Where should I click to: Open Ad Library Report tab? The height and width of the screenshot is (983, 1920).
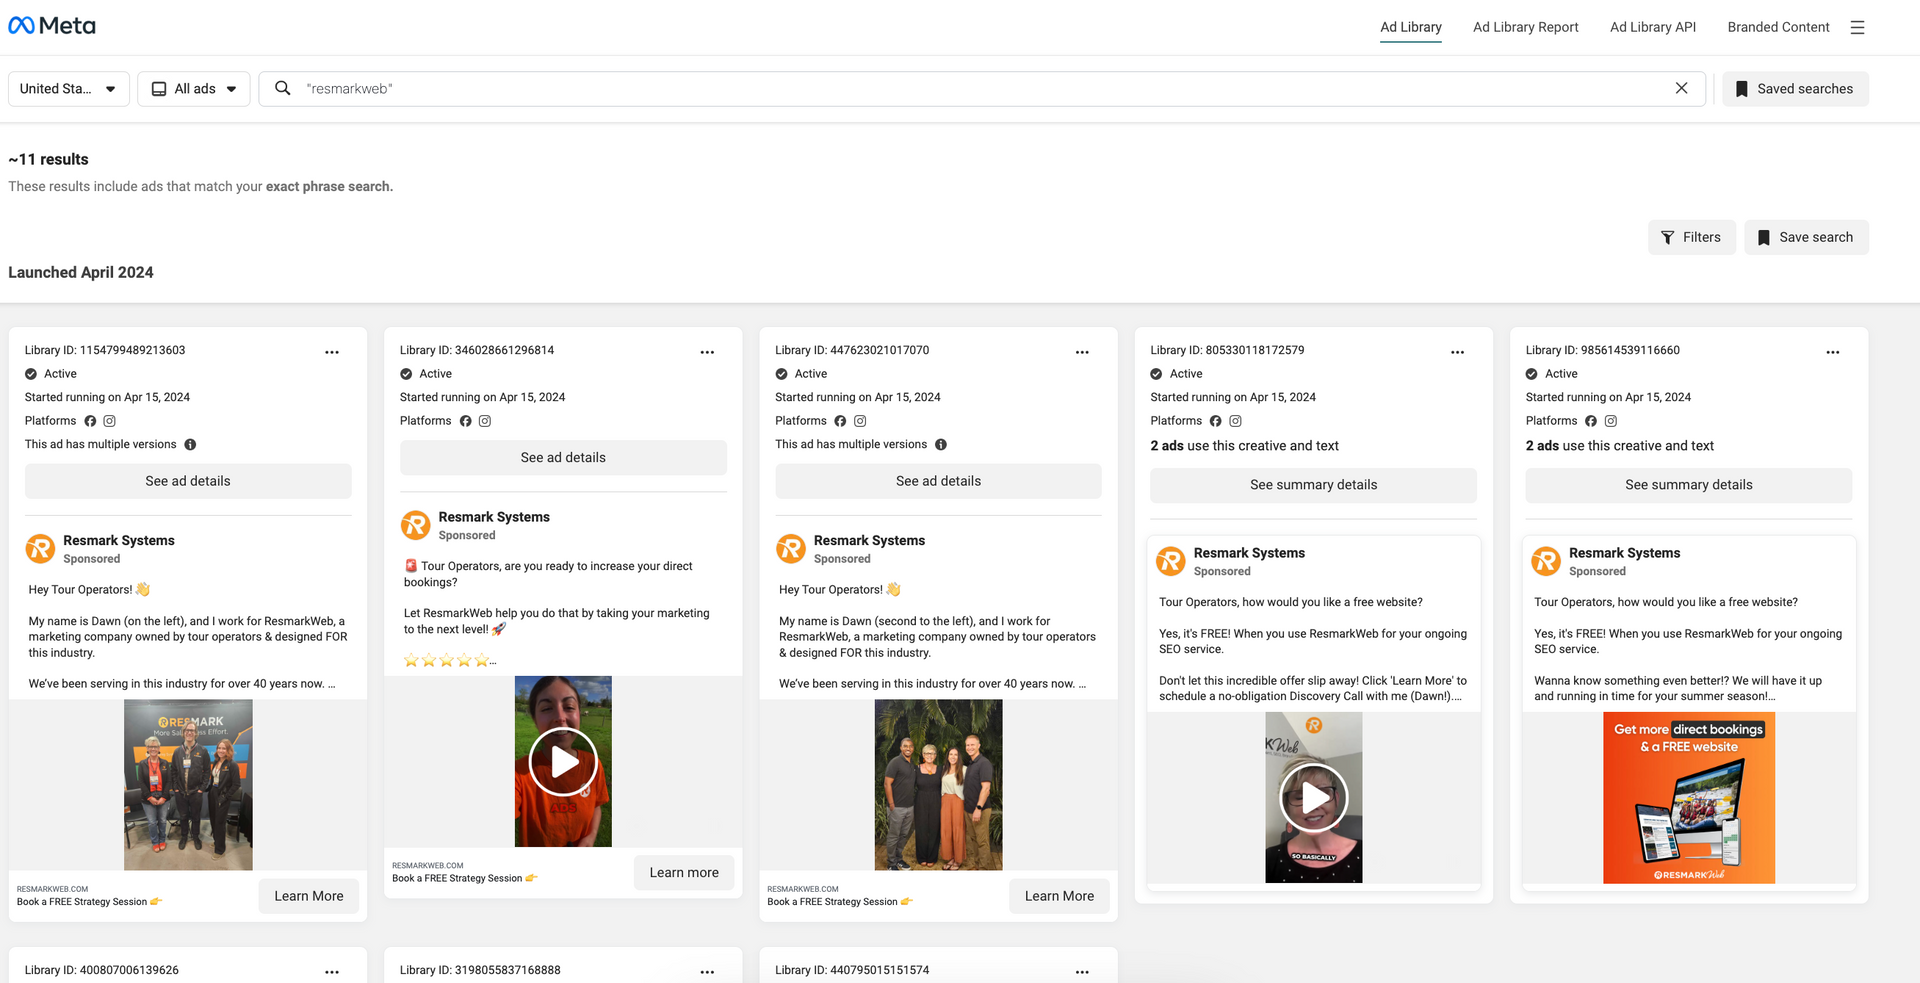(x=1525, y=27)
